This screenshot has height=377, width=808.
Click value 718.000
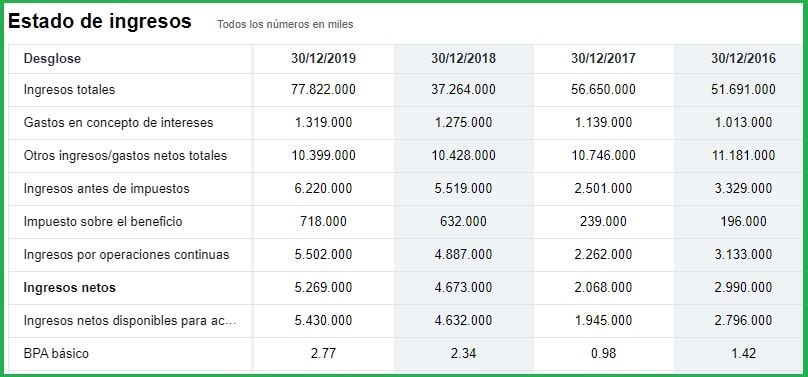click(323, 221)
